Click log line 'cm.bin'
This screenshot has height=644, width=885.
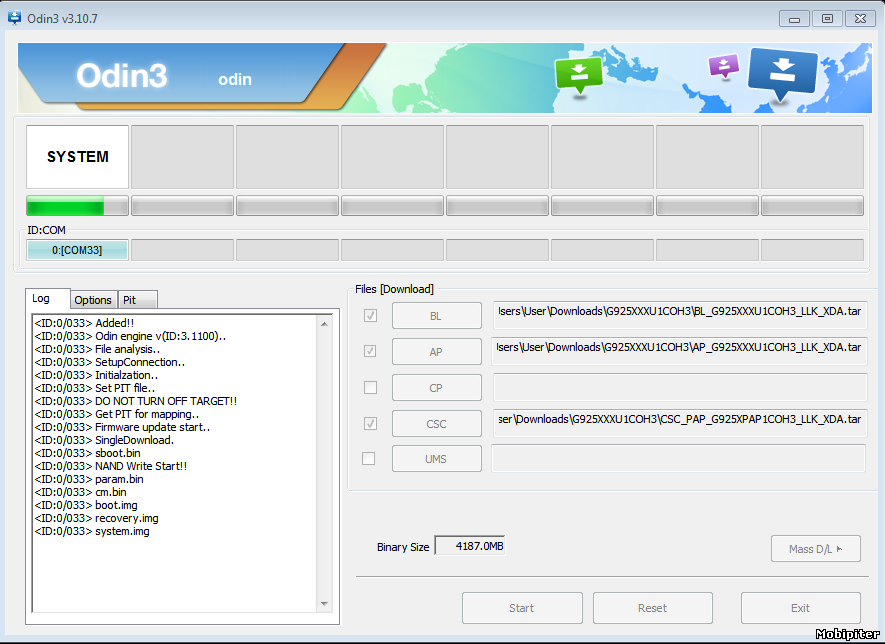click(x=81, y=492)
